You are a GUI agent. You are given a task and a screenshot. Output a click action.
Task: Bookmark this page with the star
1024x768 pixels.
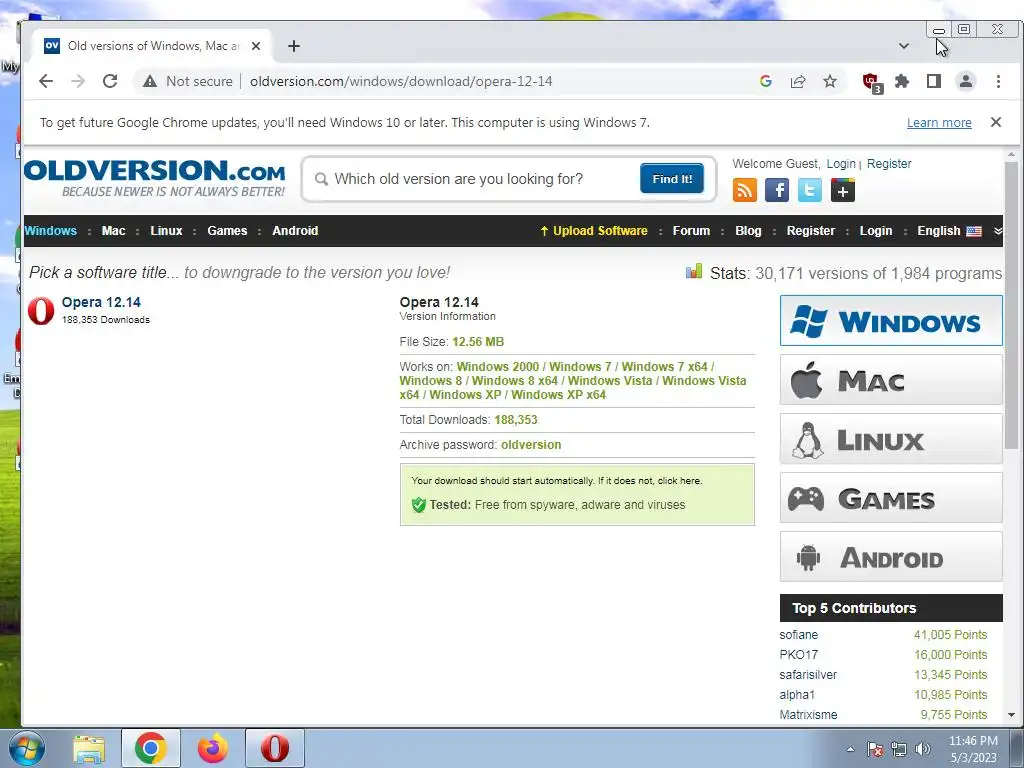(829, 81)
